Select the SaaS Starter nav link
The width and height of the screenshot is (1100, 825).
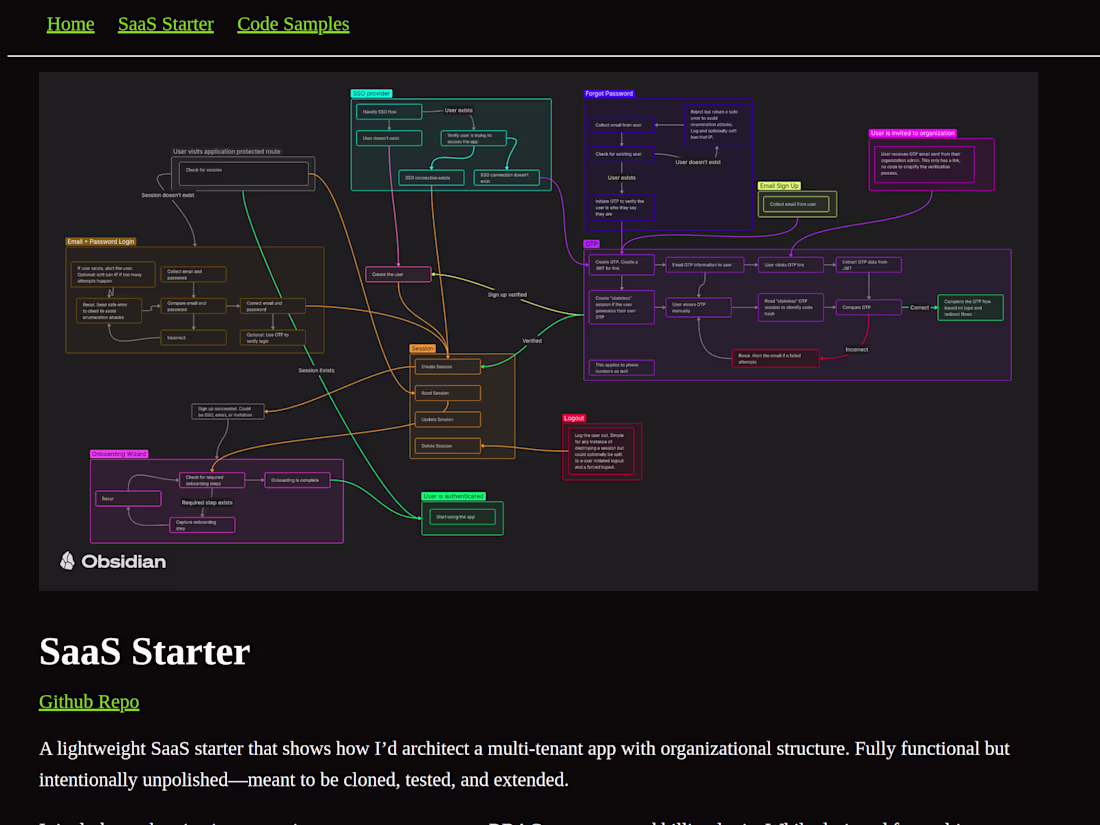click(166, 23)
